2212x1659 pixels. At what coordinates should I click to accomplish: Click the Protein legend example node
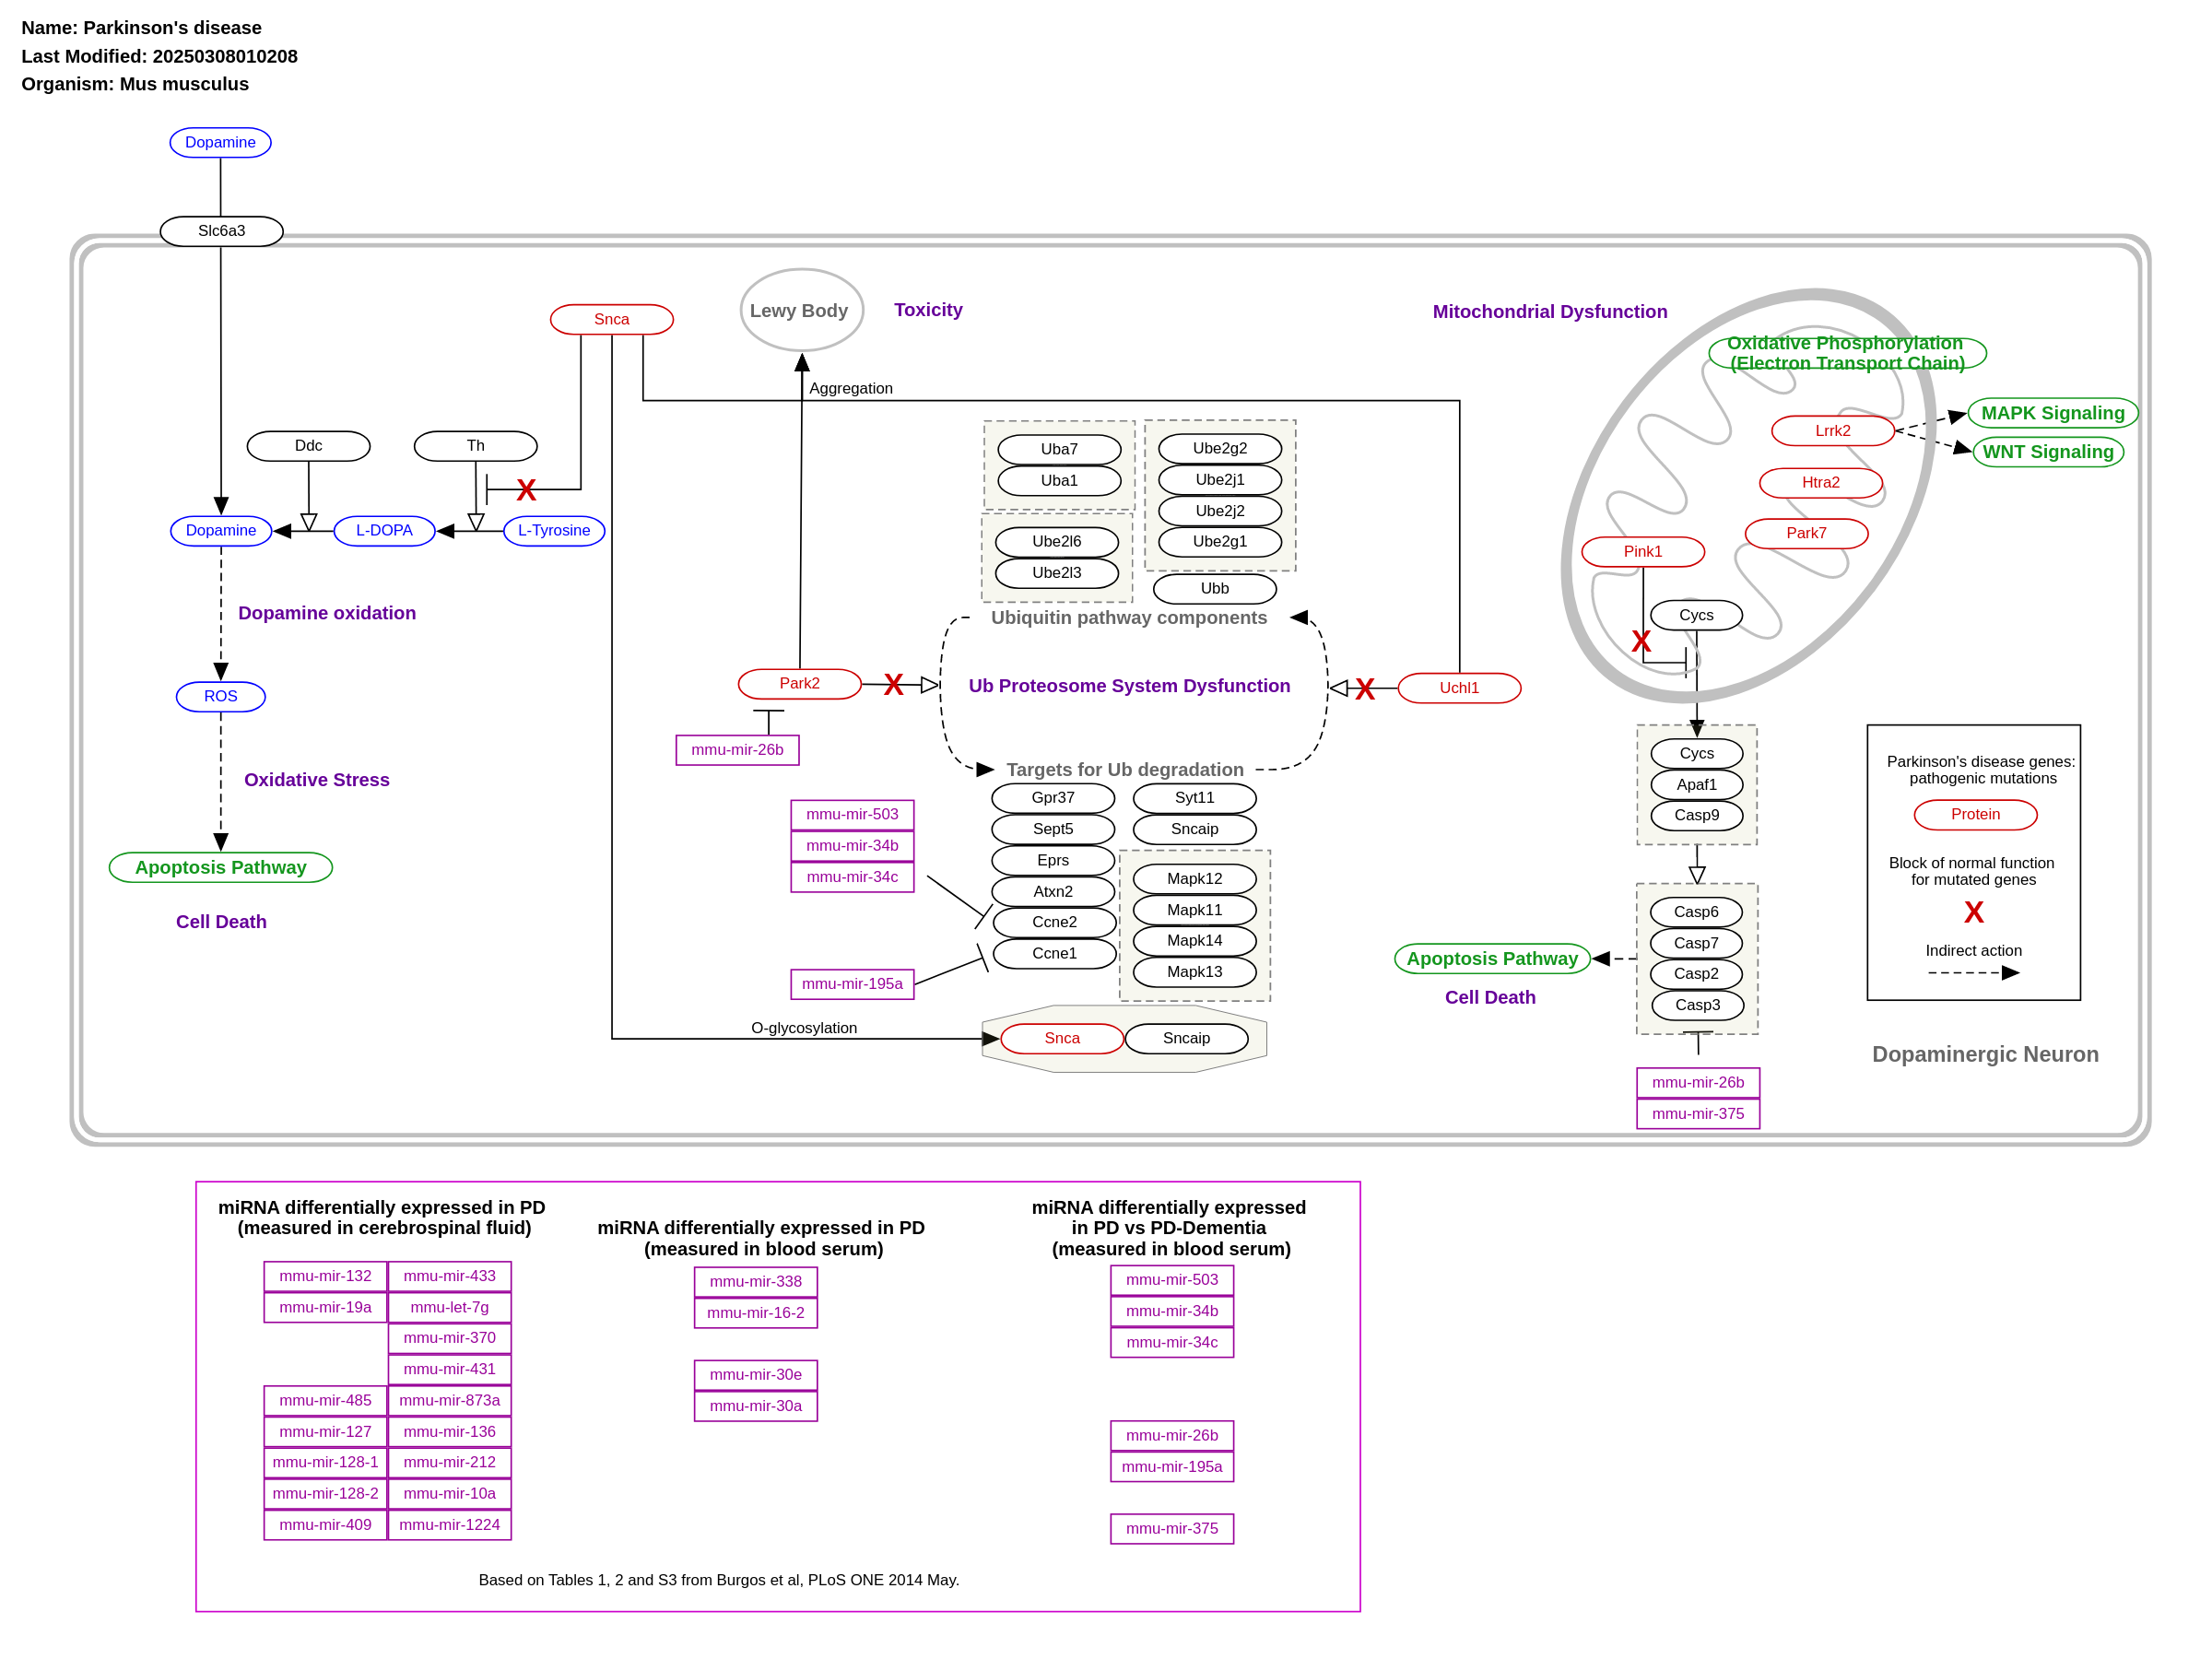(1976, 814)
